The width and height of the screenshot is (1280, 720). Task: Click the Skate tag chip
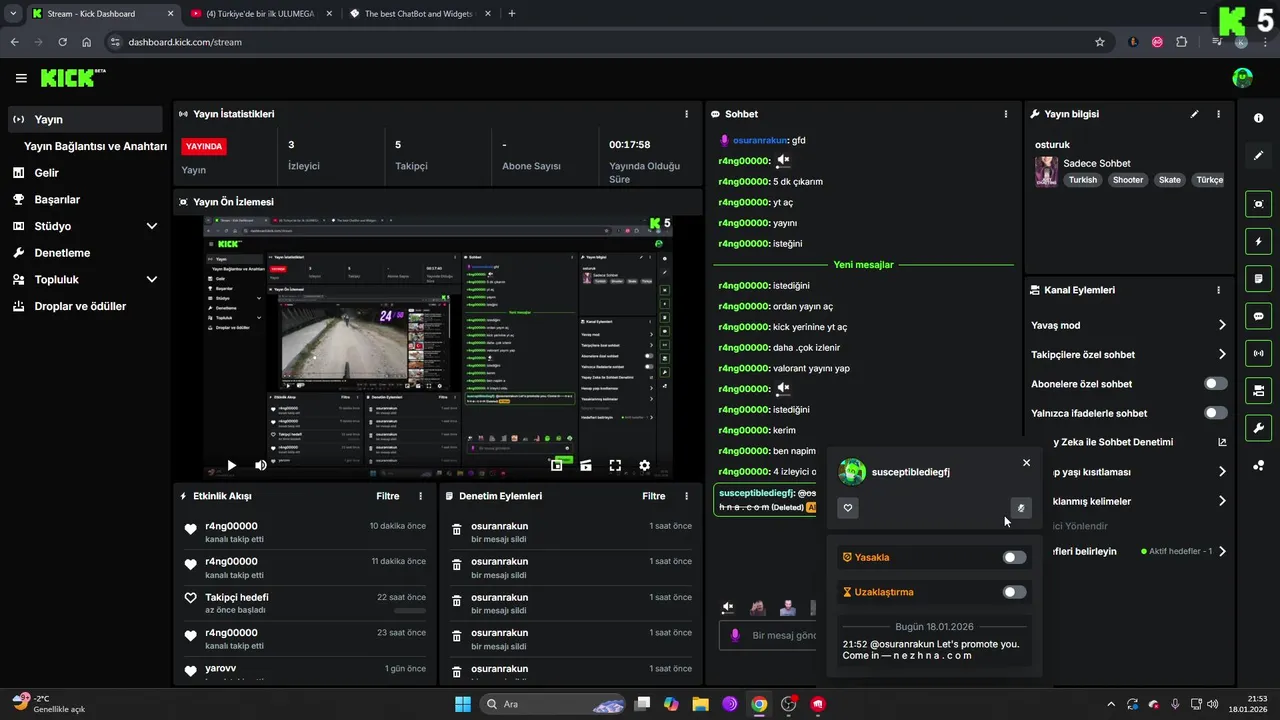(x=1170, y=180)
